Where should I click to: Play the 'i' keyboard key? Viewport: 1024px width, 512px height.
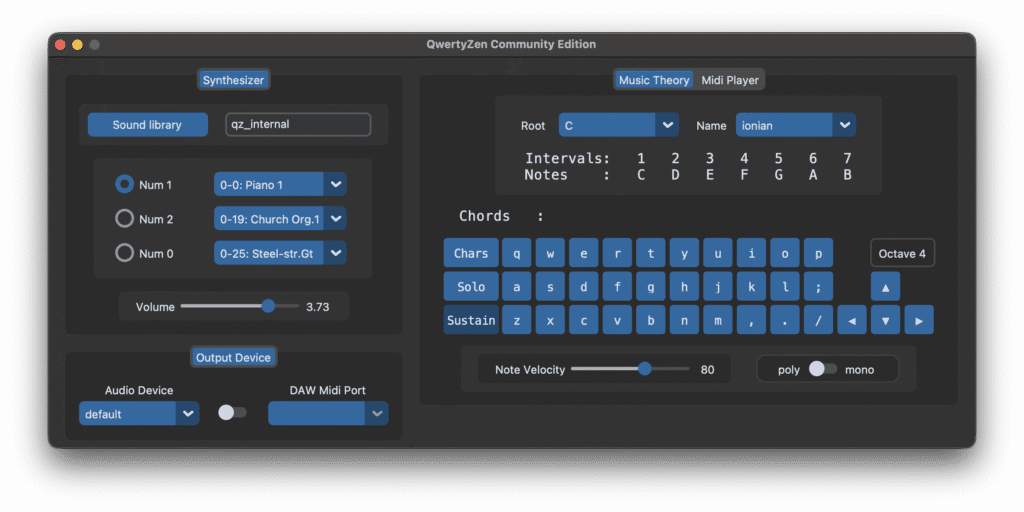tap(752, 253)
